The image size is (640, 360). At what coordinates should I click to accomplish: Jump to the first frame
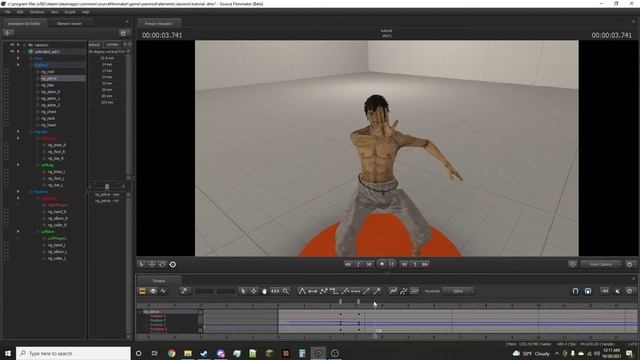(348, 264)
